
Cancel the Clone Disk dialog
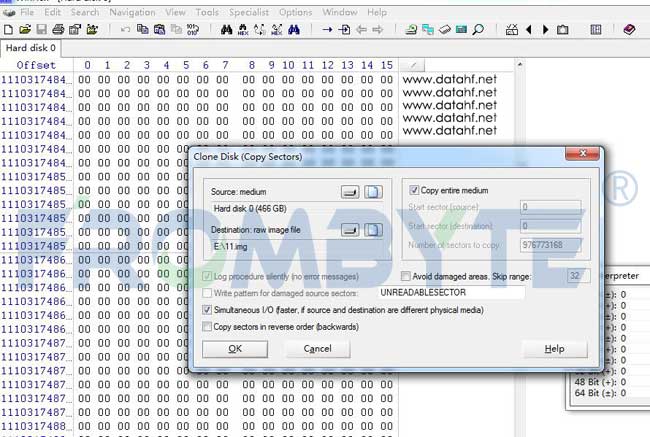point(318,349)
